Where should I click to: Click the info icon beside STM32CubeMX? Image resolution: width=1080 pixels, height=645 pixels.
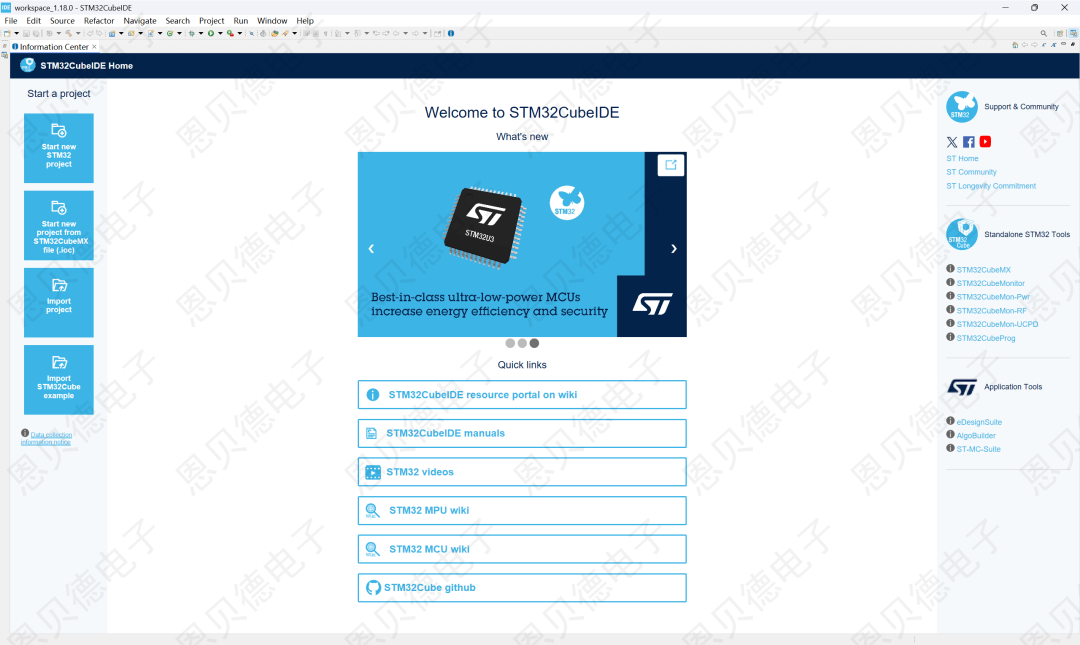951,269
